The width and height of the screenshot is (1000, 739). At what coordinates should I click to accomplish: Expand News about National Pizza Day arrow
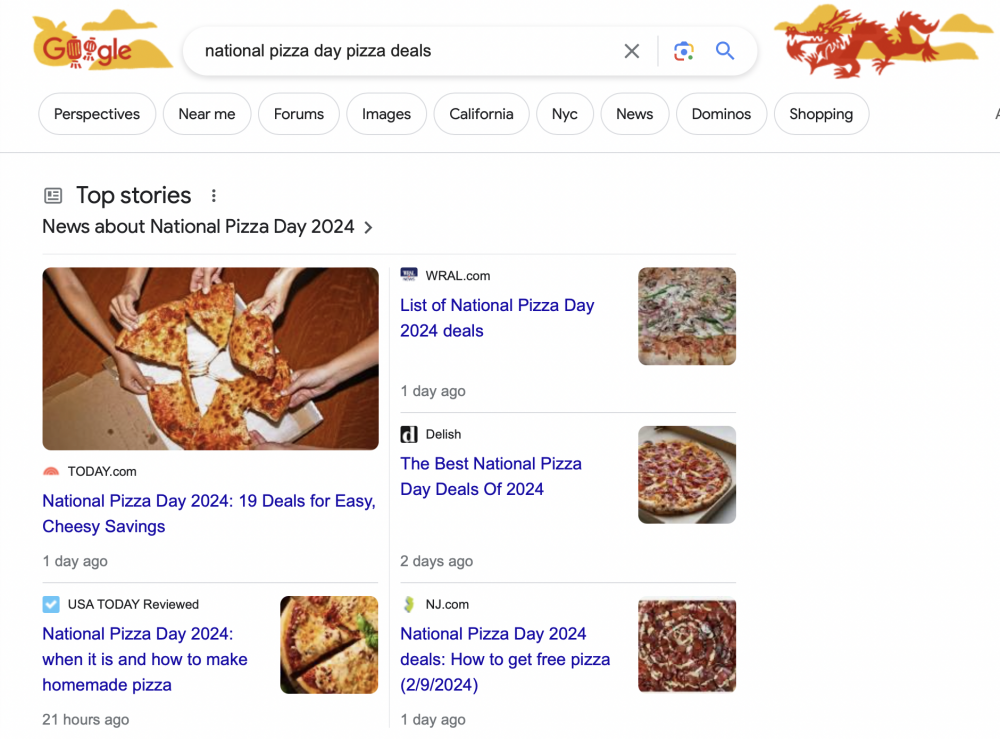point(368,227)
